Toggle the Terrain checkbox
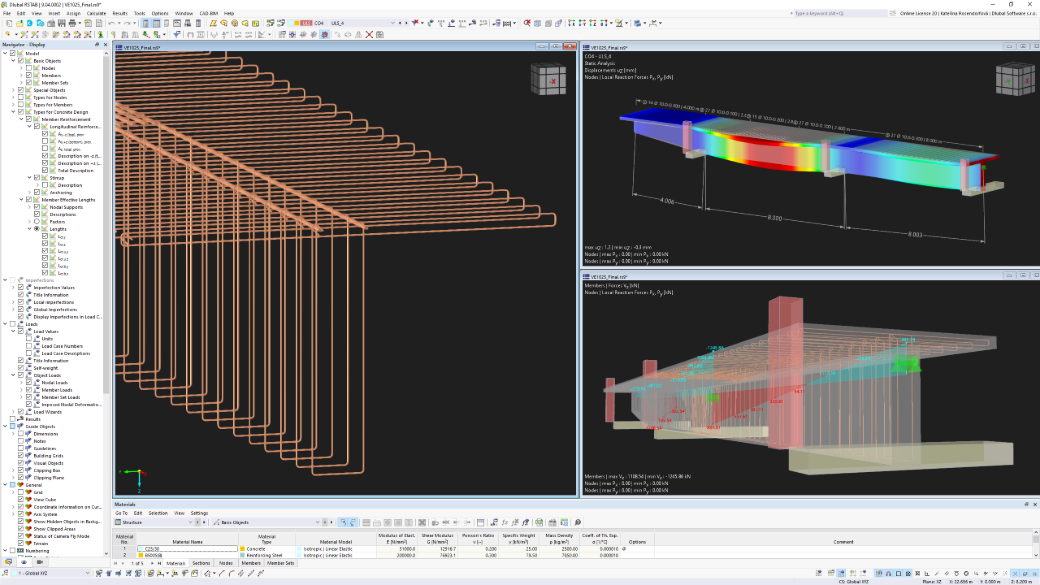This screenshot has height=585, width=1040. point(21,543)
